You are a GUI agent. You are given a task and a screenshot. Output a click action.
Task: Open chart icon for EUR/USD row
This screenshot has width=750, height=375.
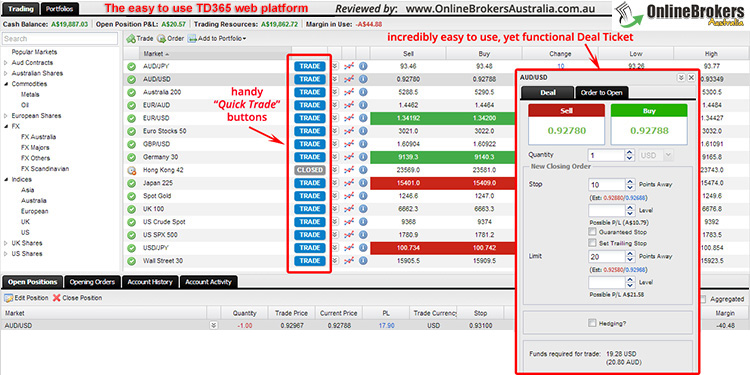click(x=349, y=118)
